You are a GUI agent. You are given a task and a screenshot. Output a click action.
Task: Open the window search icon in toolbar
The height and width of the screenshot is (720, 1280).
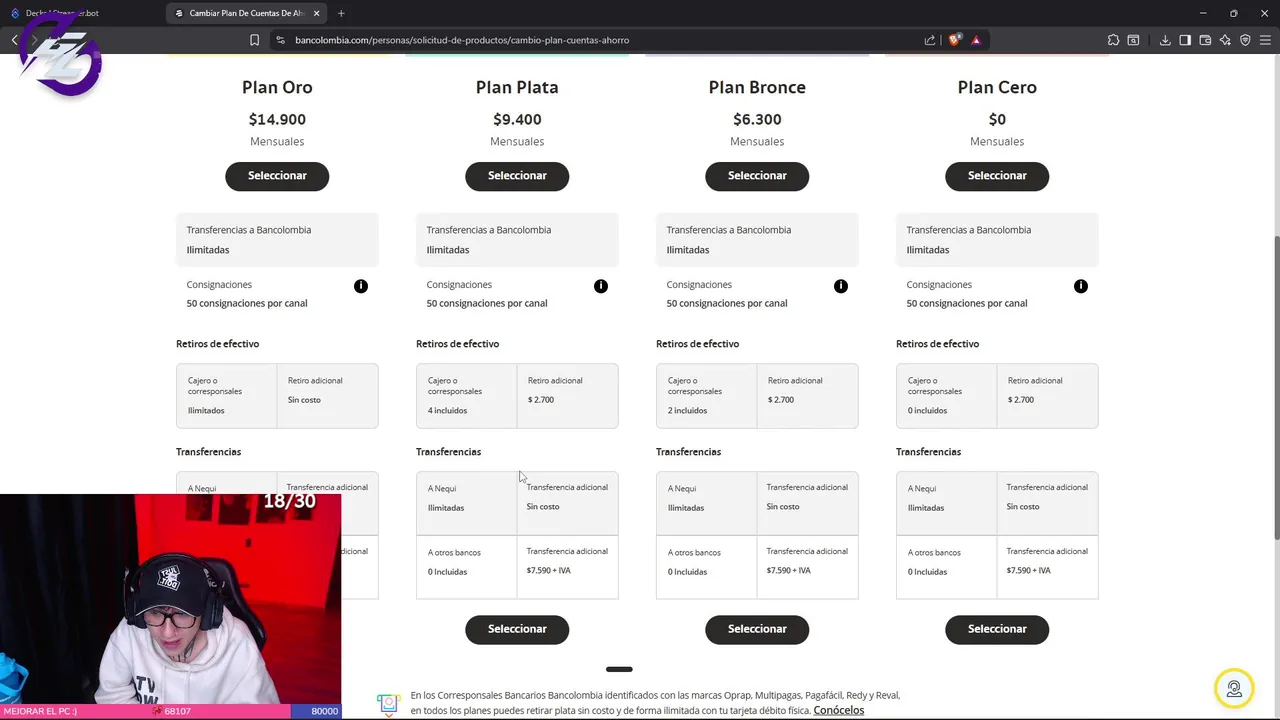pos(1133,40)
